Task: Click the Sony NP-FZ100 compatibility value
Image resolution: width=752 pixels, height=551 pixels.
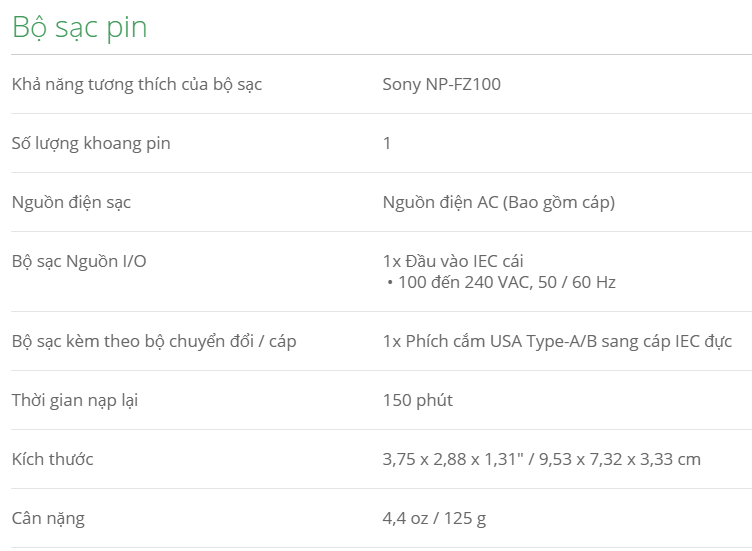Action: click(x=441, y=84)
